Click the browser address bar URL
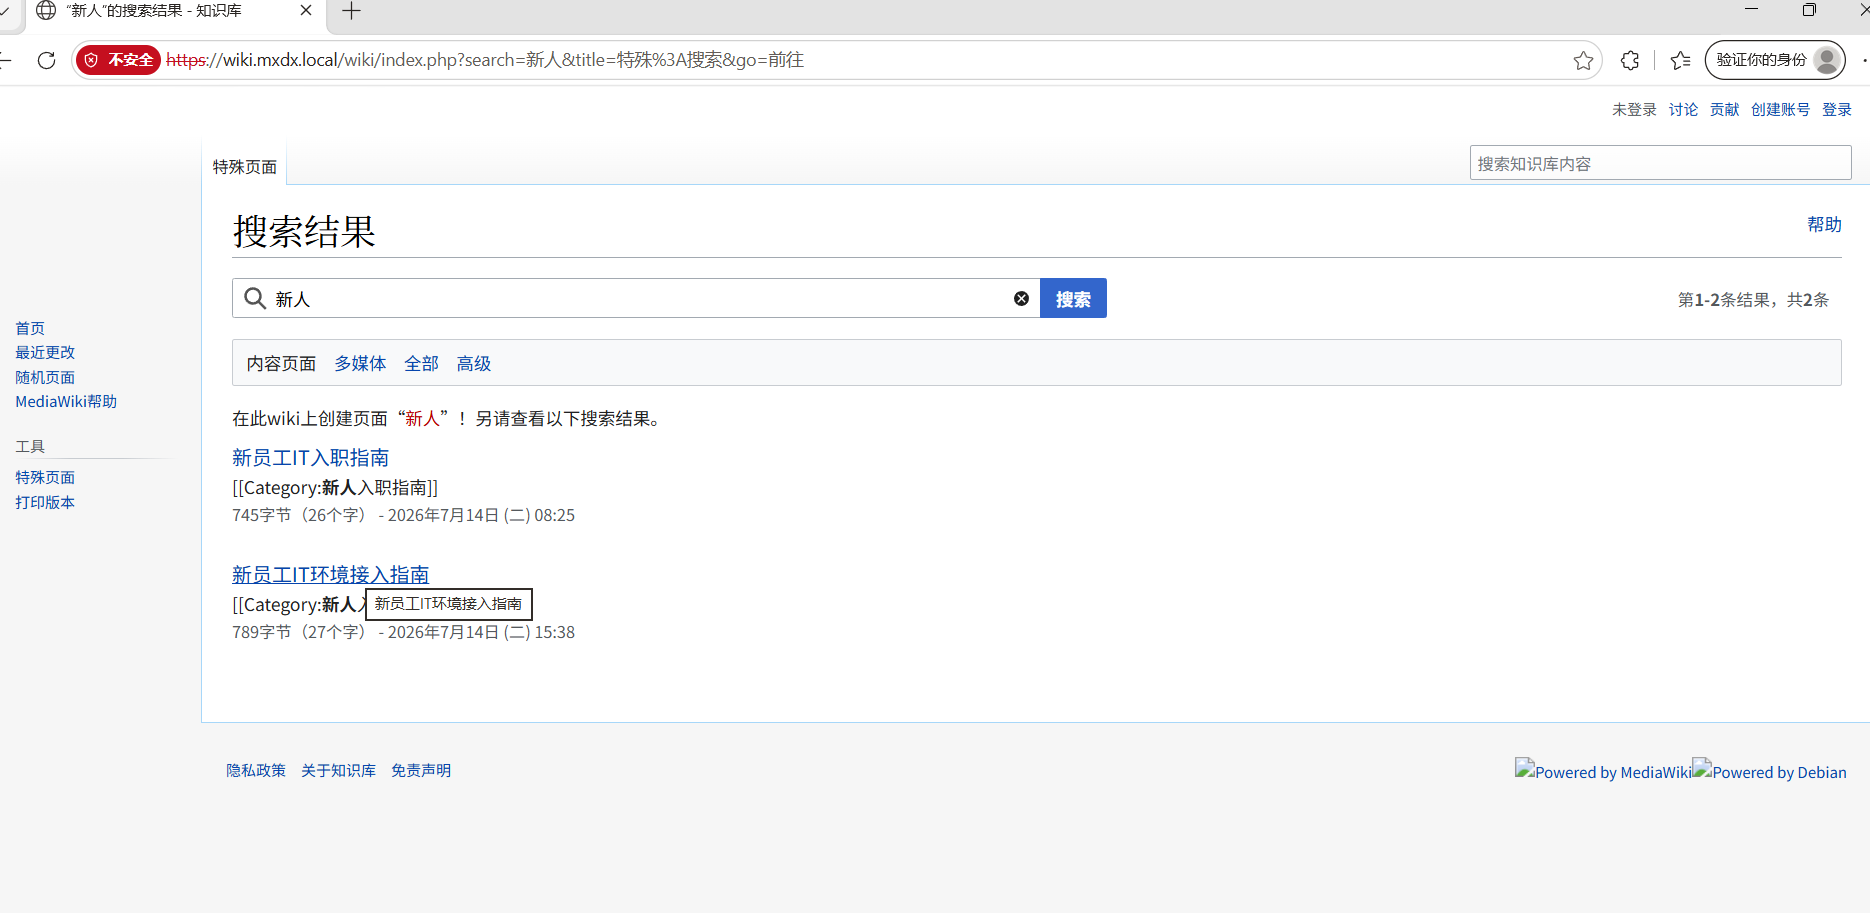Screen dimensions: 1870x913 [485, 60]
